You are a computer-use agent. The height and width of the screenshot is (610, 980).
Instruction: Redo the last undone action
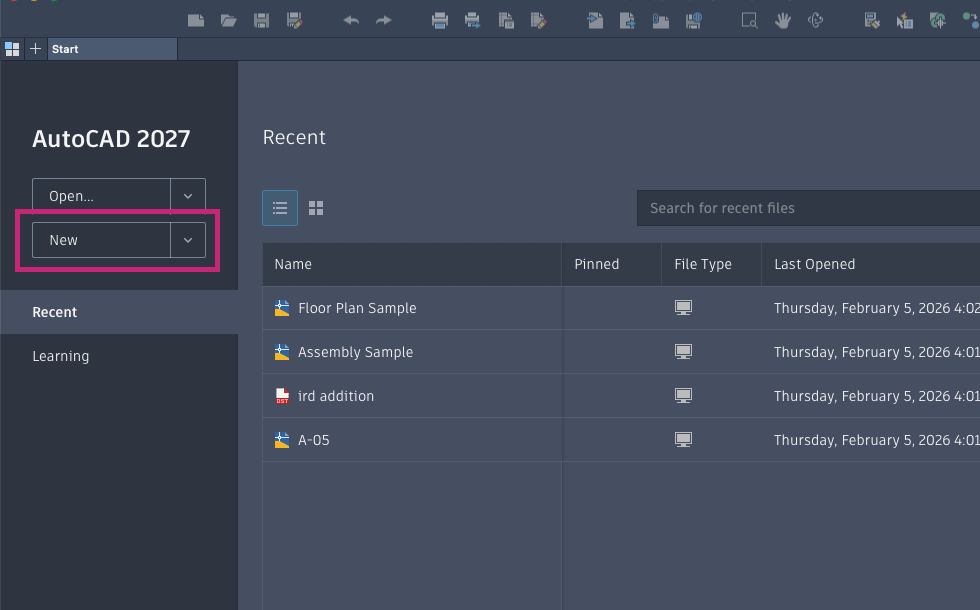coord(384,21)
